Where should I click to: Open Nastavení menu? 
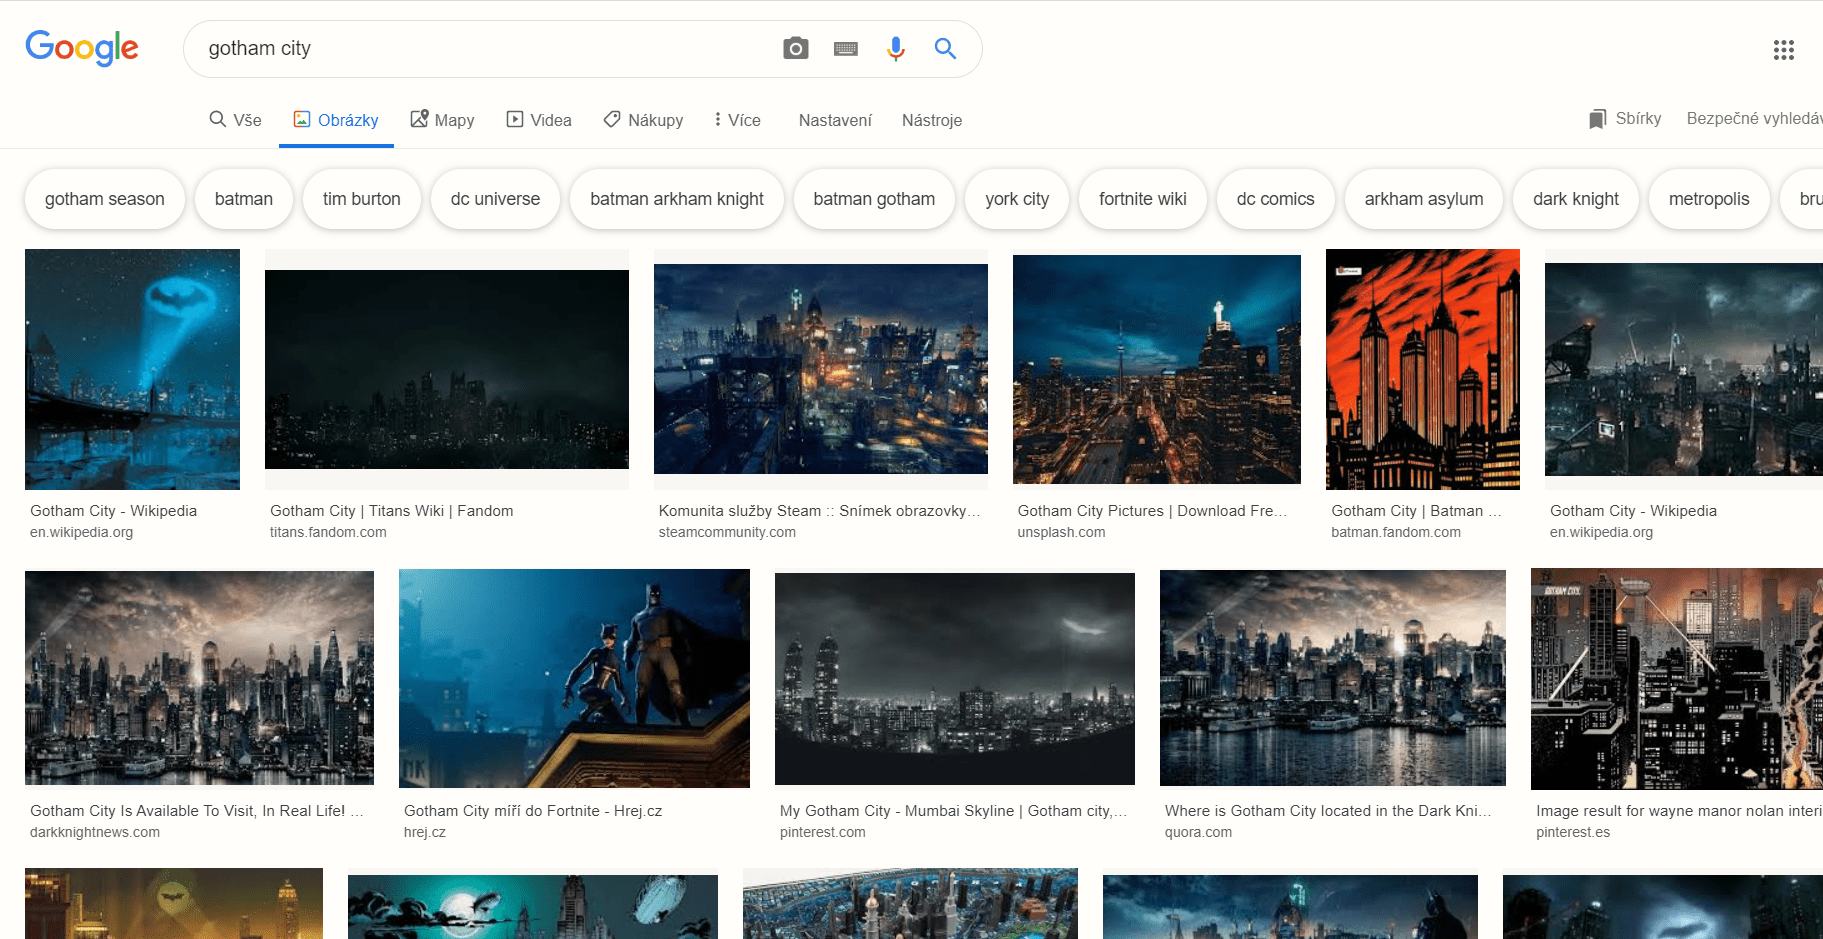[835, 120]
